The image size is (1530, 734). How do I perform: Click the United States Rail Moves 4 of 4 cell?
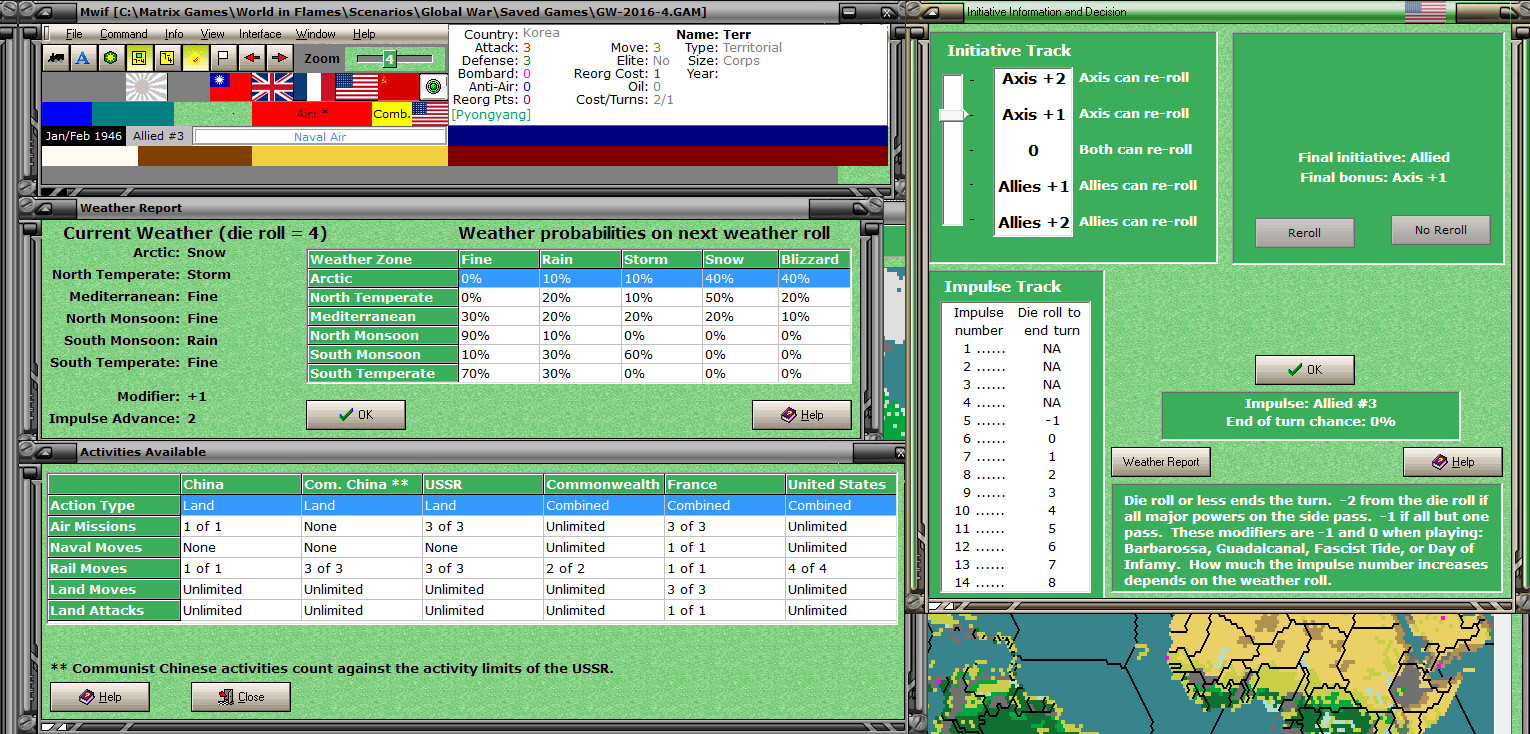coord(840,568)
